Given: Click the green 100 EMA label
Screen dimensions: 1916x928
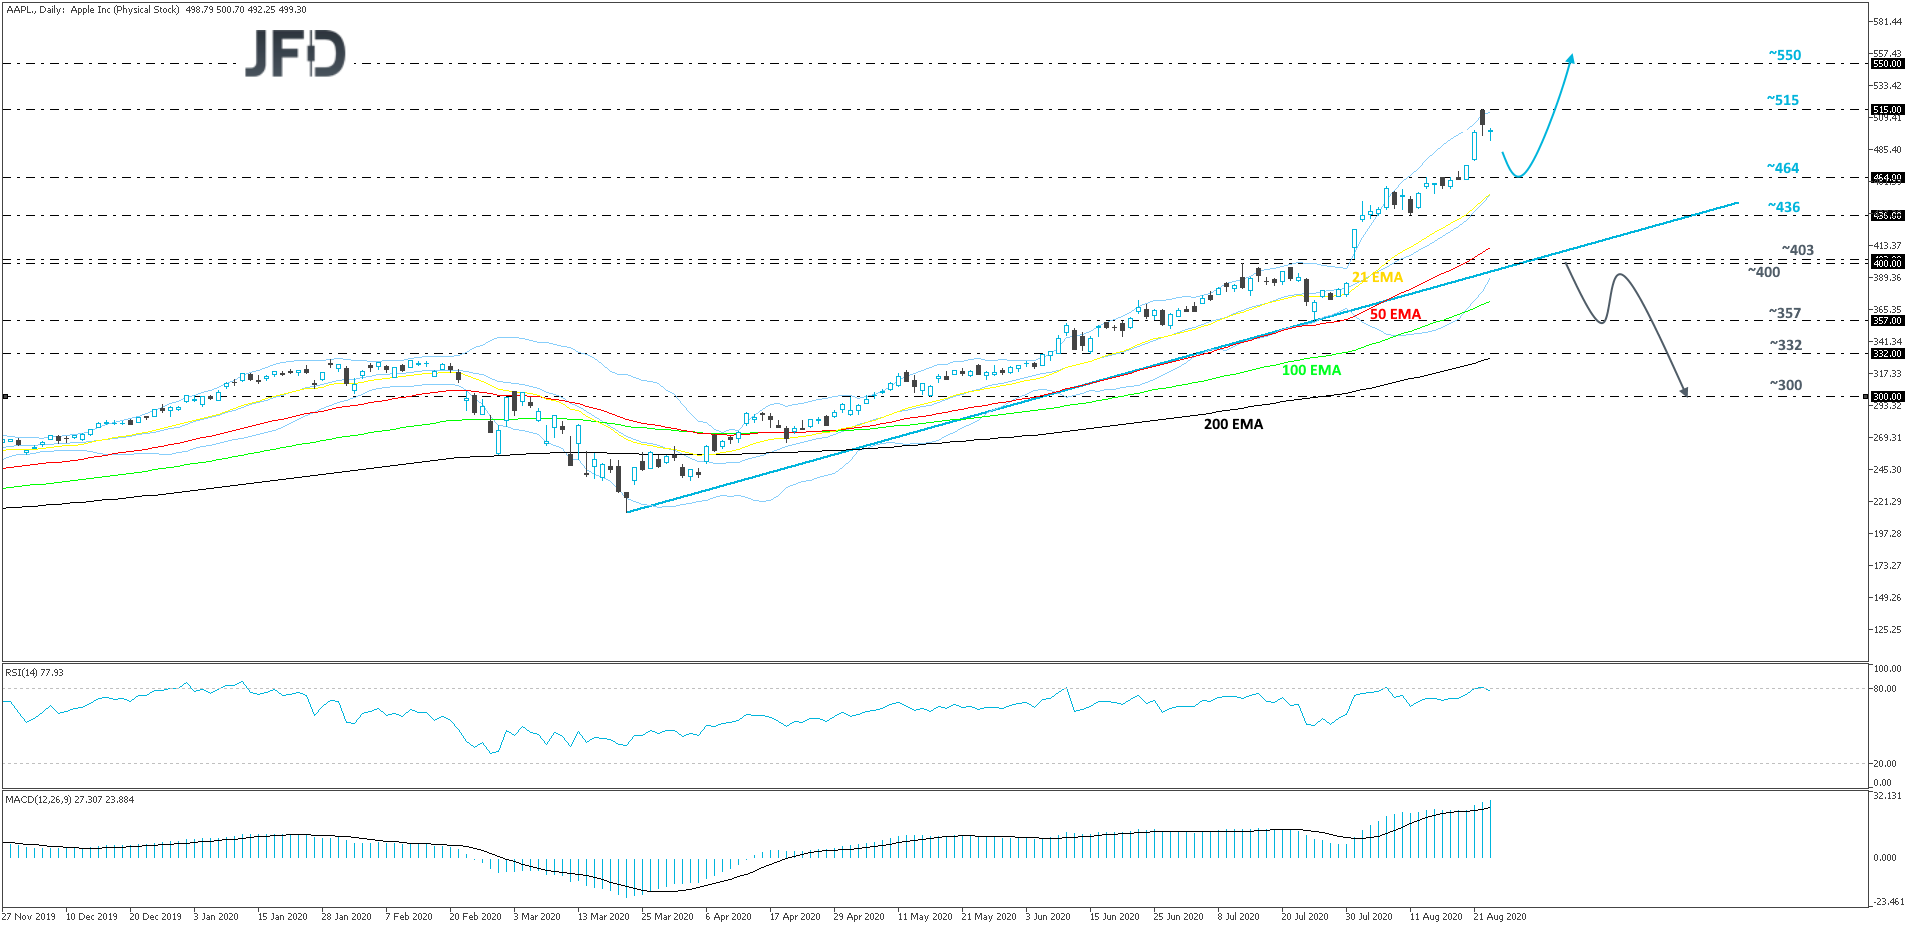Looking at the screenshot, I should (1310, 371).
